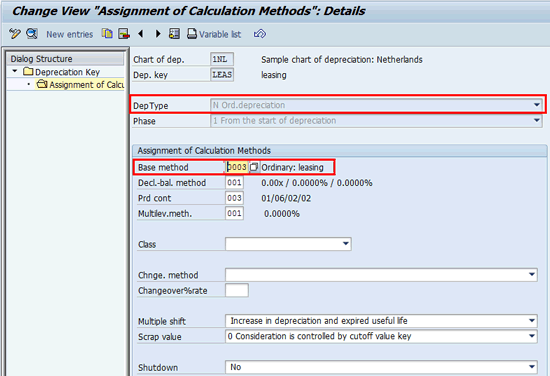Select the '01/06/02/02' value text
Screen dimensions: 550x376
click(x=286, y=198)
